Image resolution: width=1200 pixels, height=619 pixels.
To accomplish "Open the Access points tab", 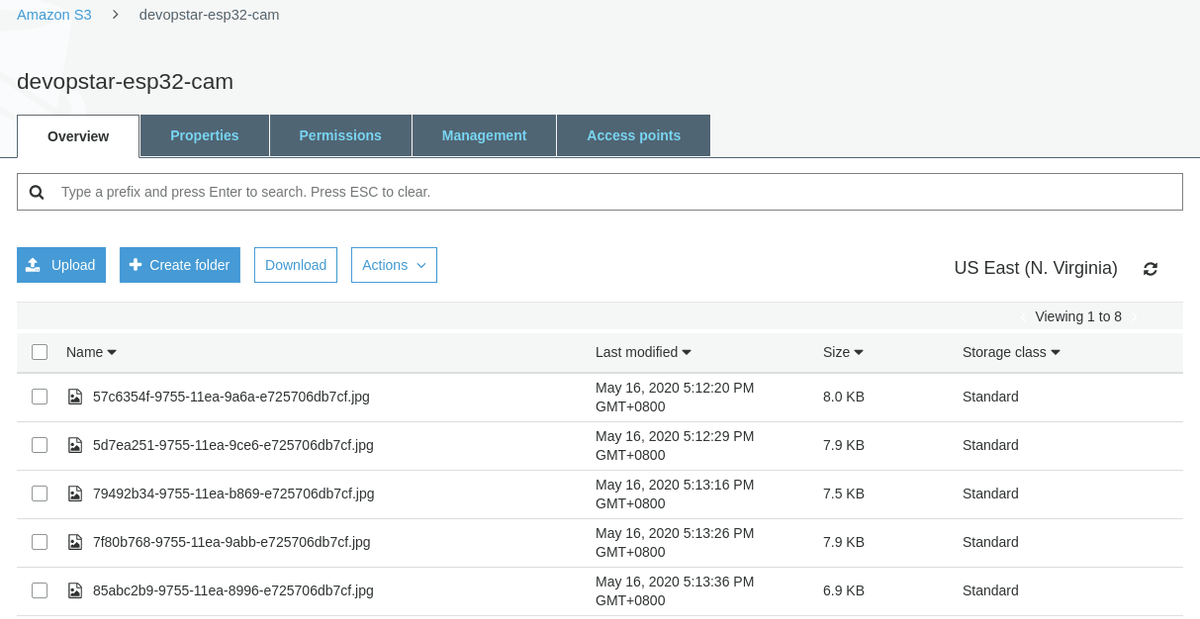I will pos(633,136).
